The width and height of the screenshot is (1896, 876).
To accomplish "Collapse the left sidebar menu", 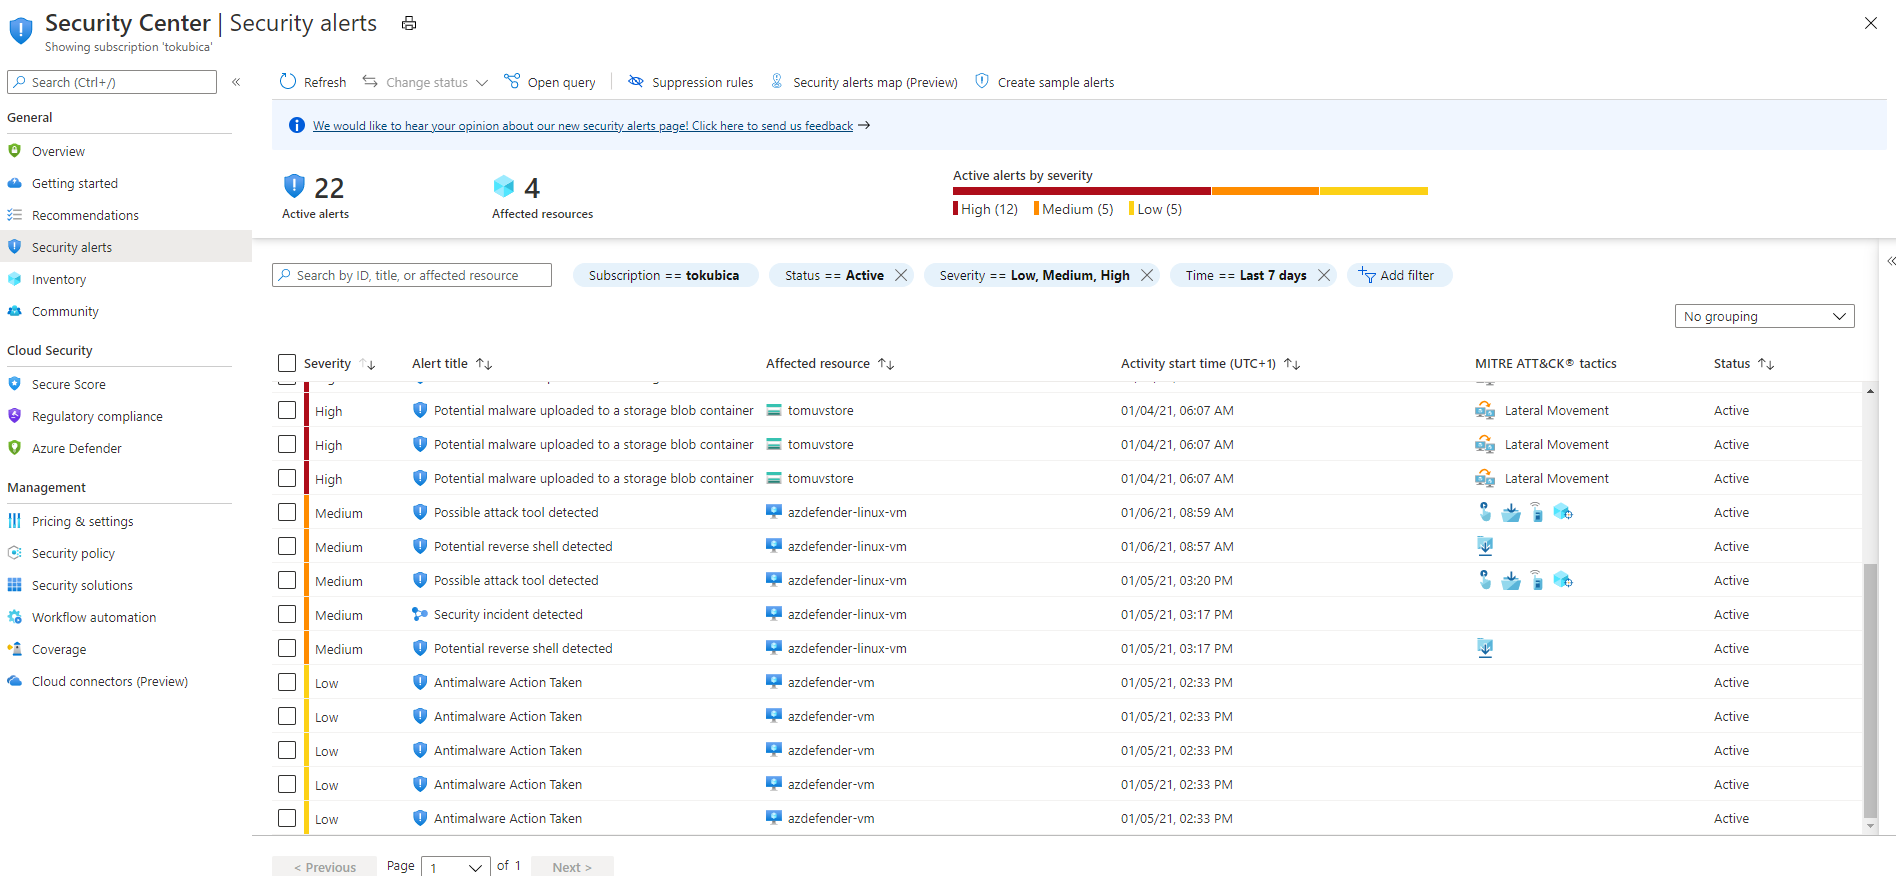I will pos(236,82).
